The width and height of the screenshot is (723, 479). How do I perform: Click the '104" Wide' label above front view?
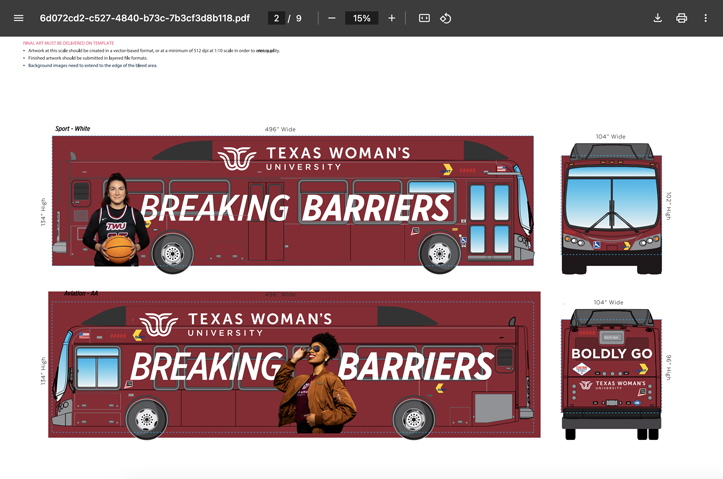pos(610,136)
